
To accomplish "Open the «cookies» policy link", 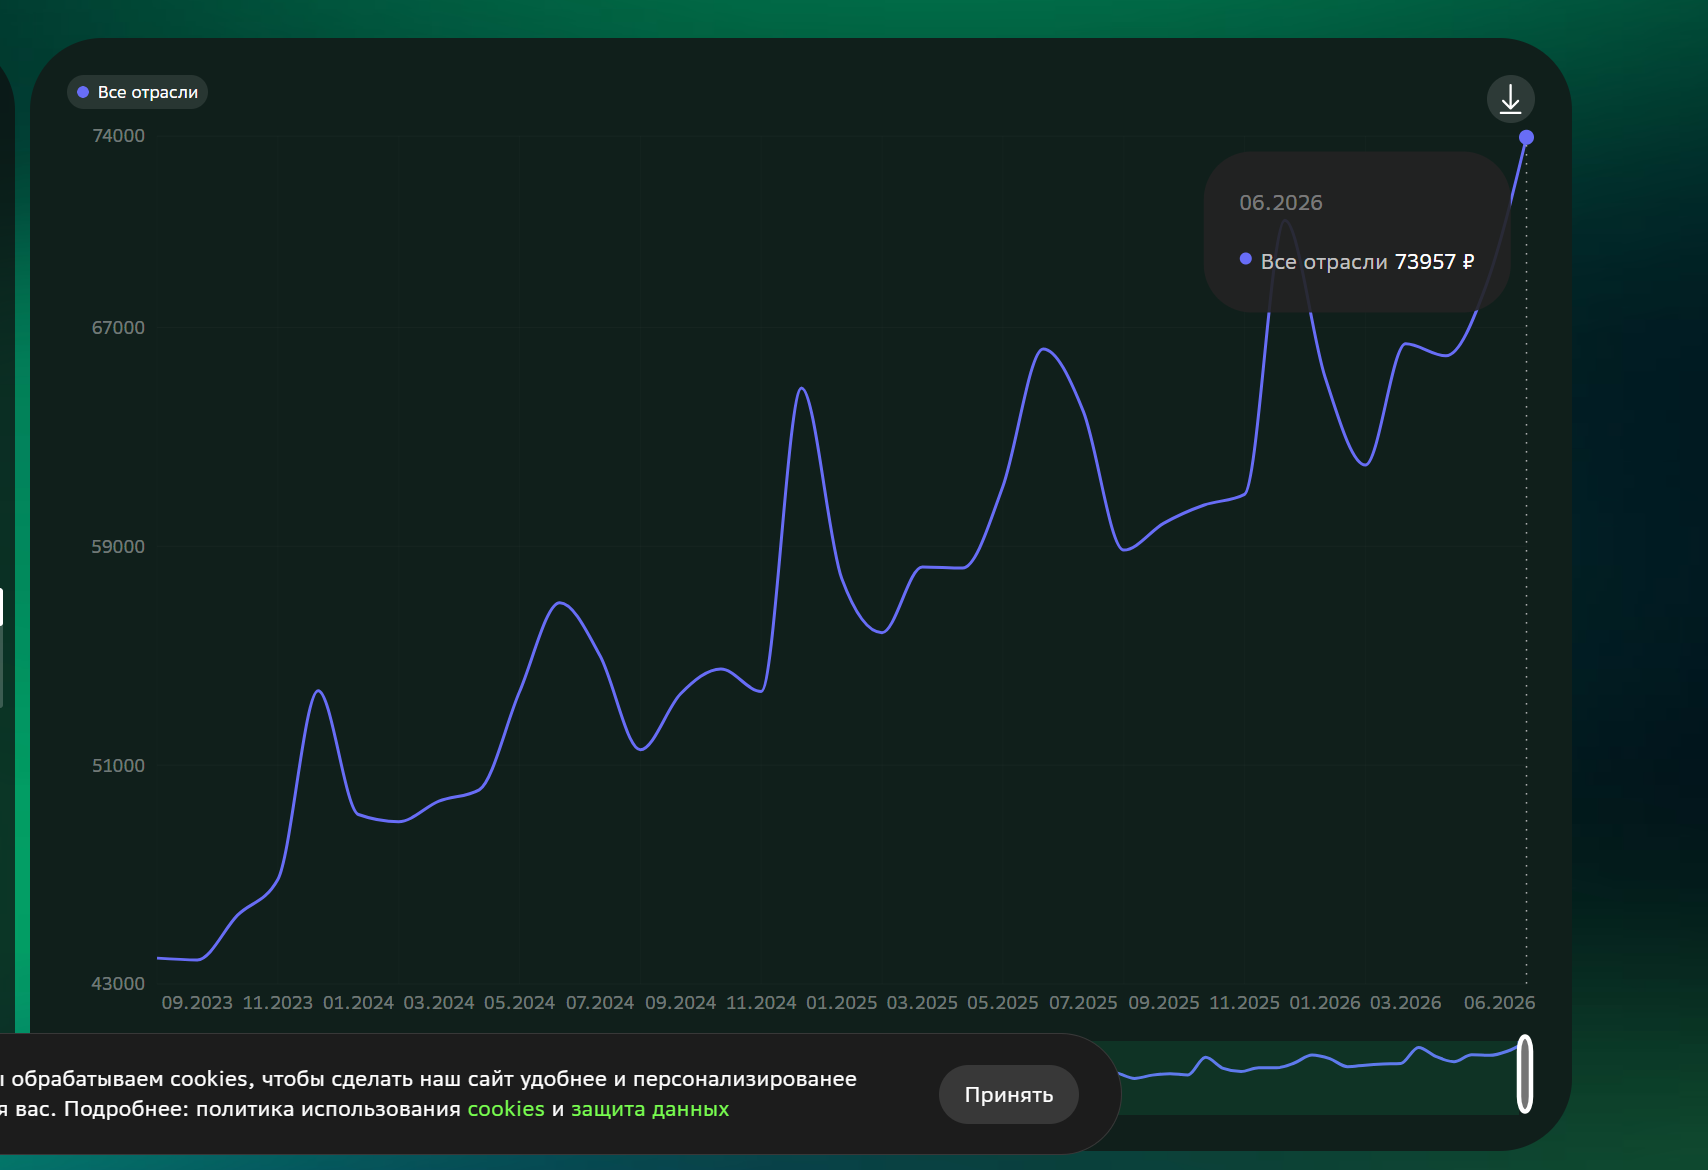I will pyautogui.click(x=506, y=1109).
